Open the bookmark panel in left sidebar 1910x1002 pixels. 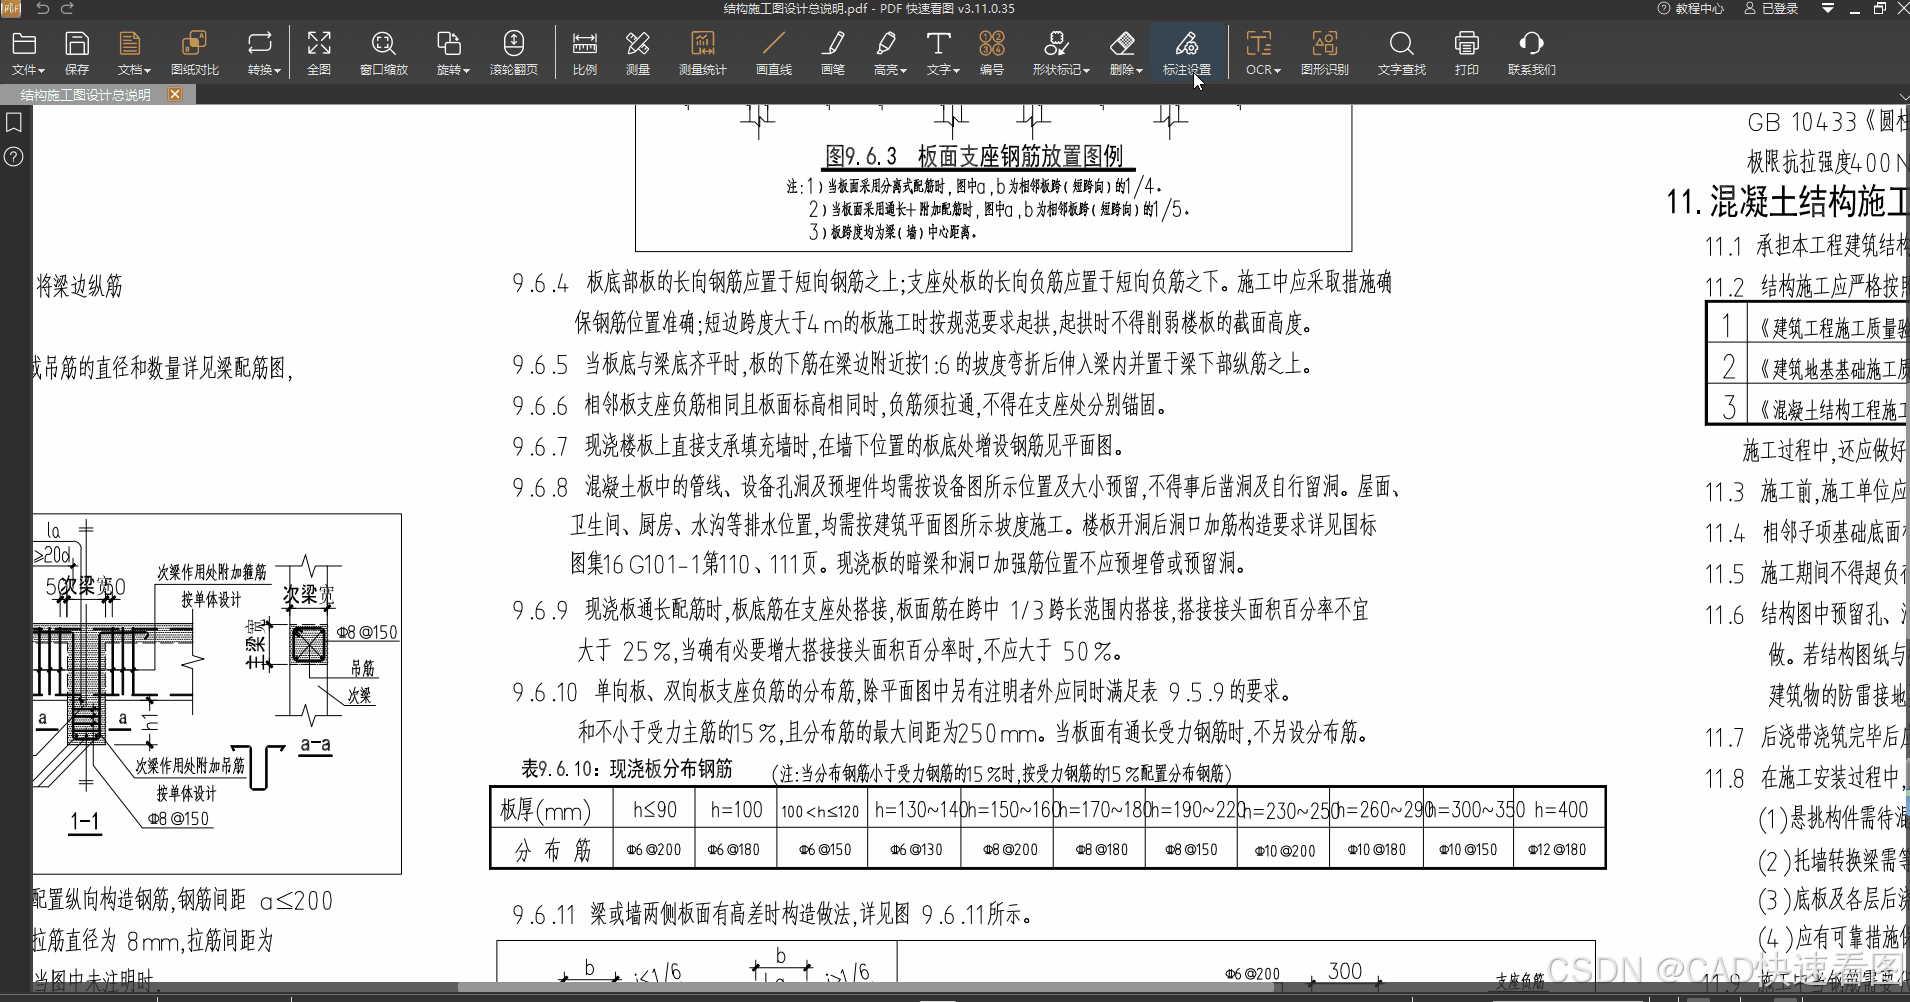14,122
